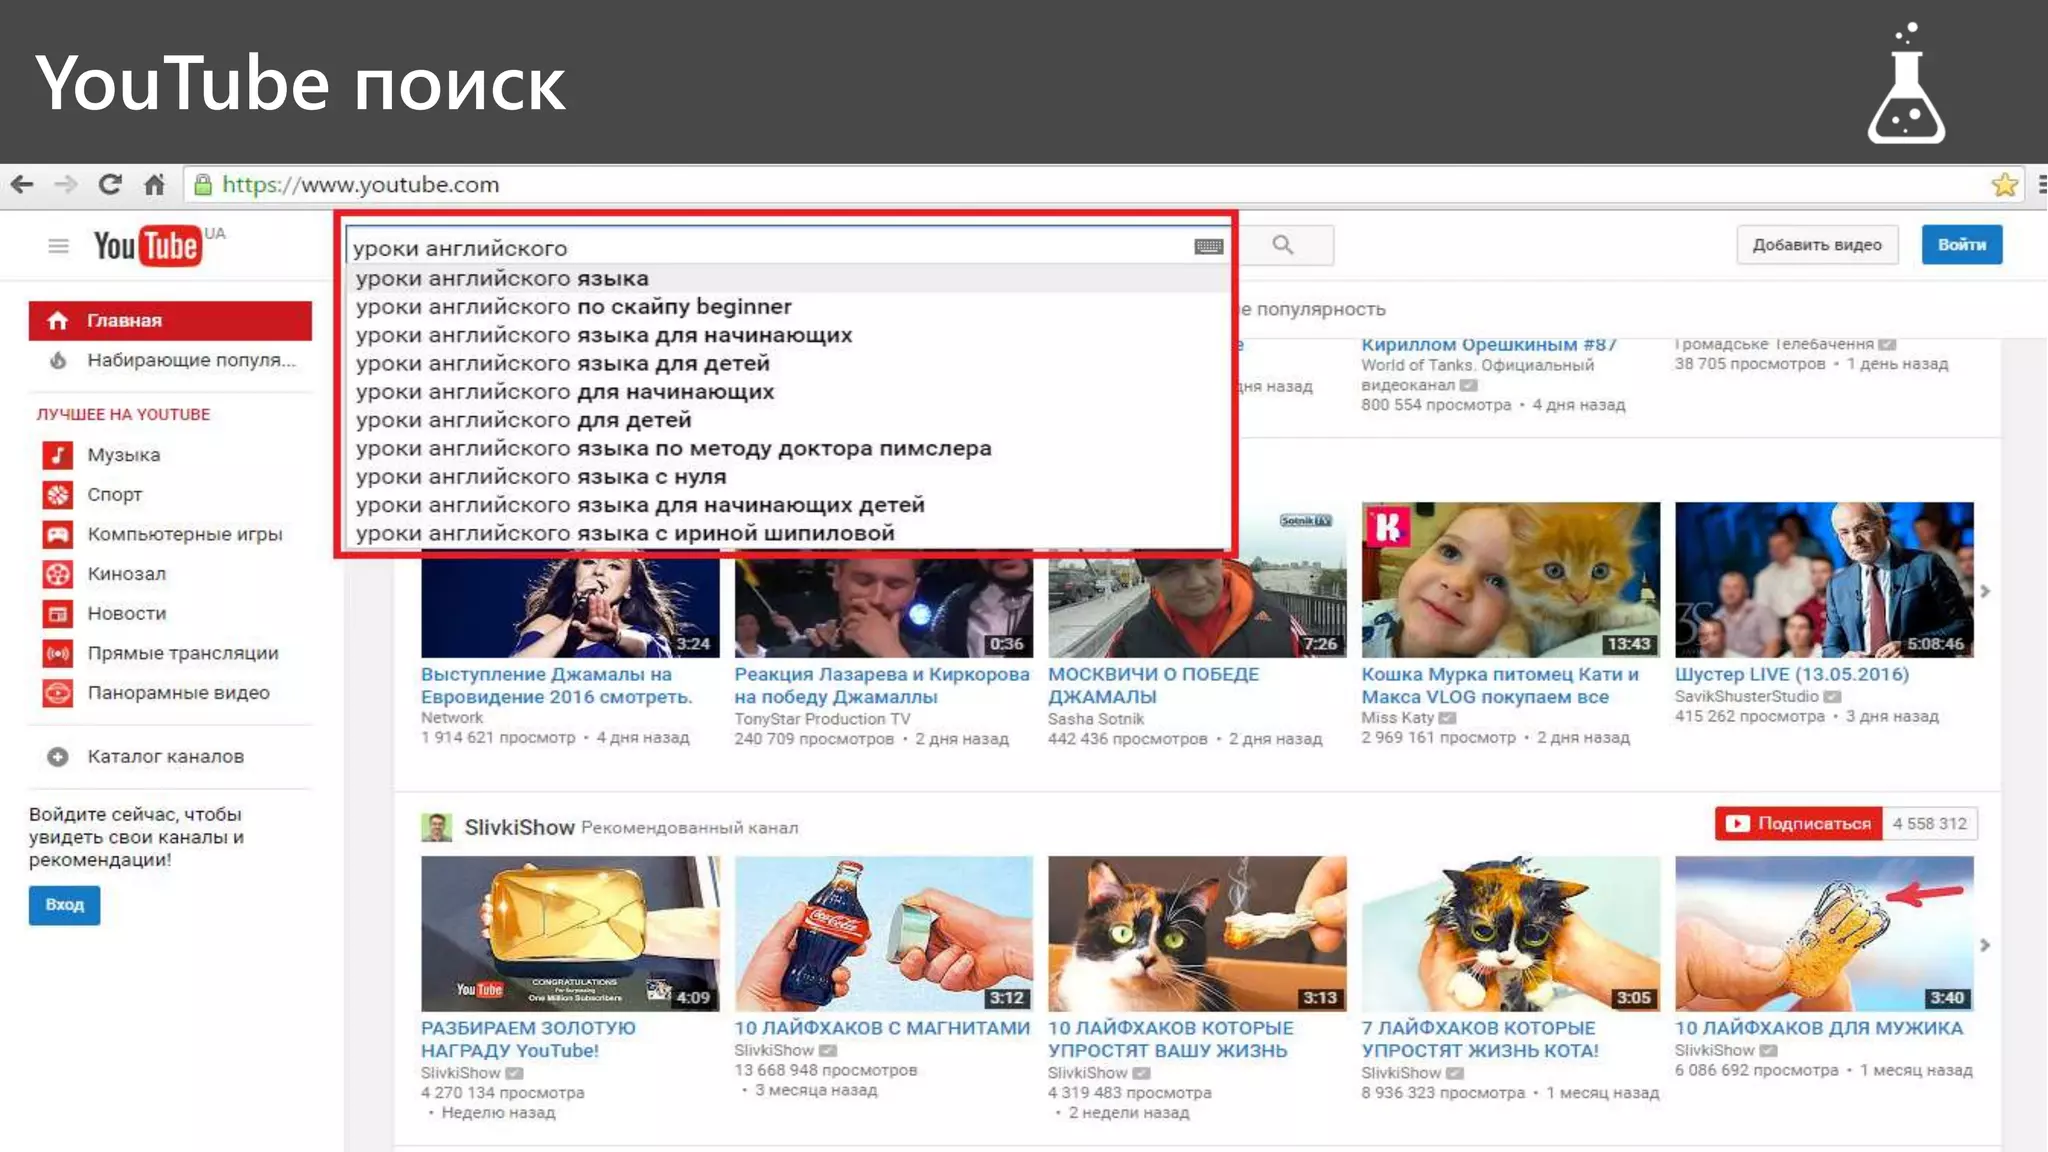Choose the доктора пимслера search suggestion
Screen dimensions: 2048x1152
click(x=789, y=448)
